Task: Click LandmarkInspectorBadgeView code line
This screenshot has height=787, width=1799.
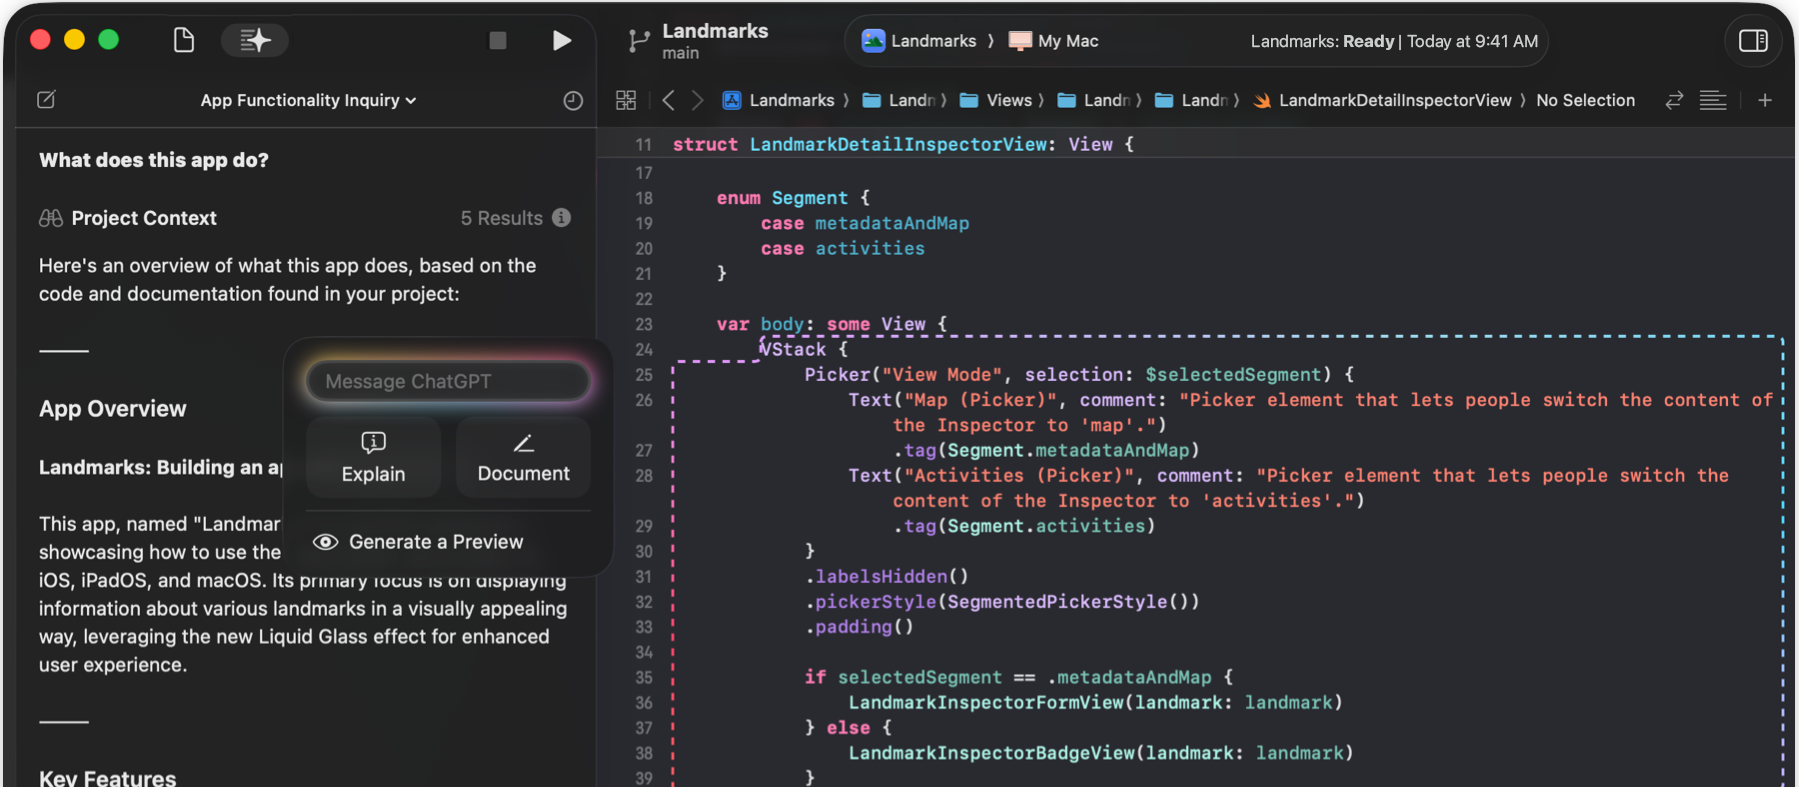Action: point(1100,753)
